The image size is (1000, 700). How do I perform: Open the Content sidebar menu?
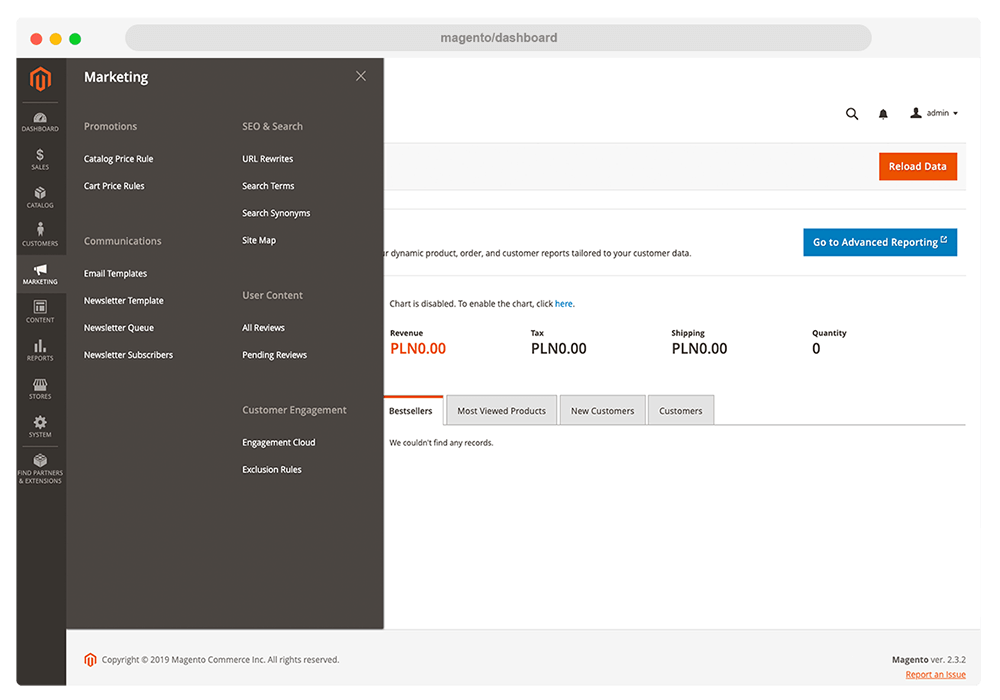[40, 312]
